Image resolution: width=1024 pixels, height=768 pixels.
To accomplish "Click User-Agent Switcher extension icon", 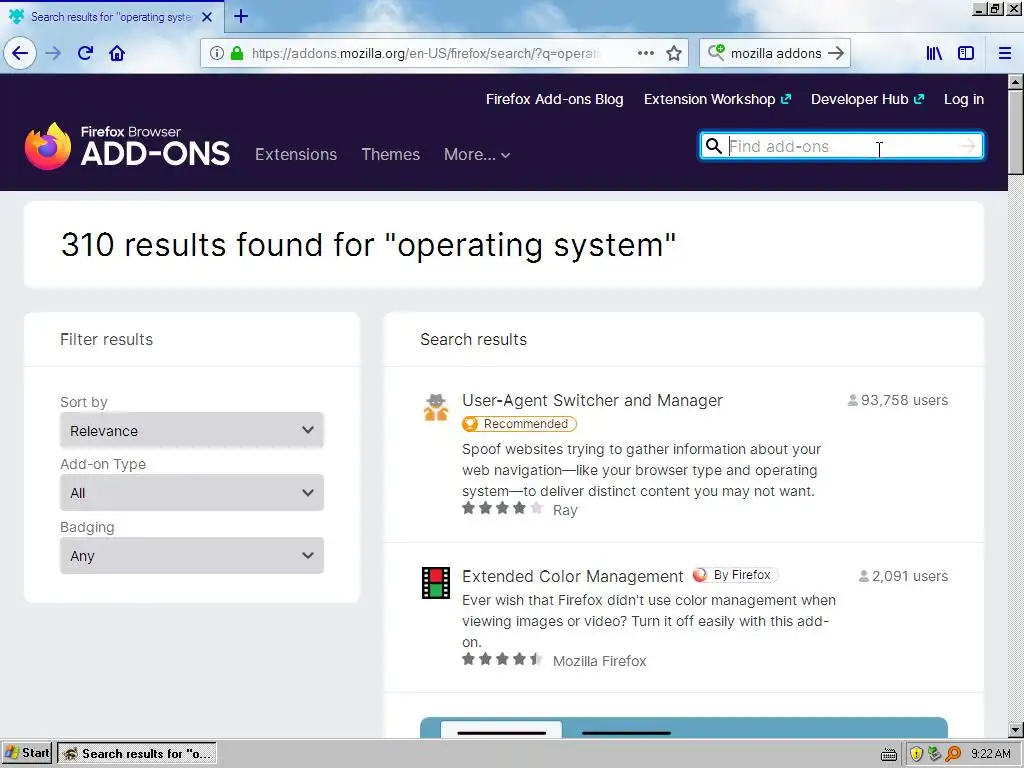I will (x=436, y=408).
